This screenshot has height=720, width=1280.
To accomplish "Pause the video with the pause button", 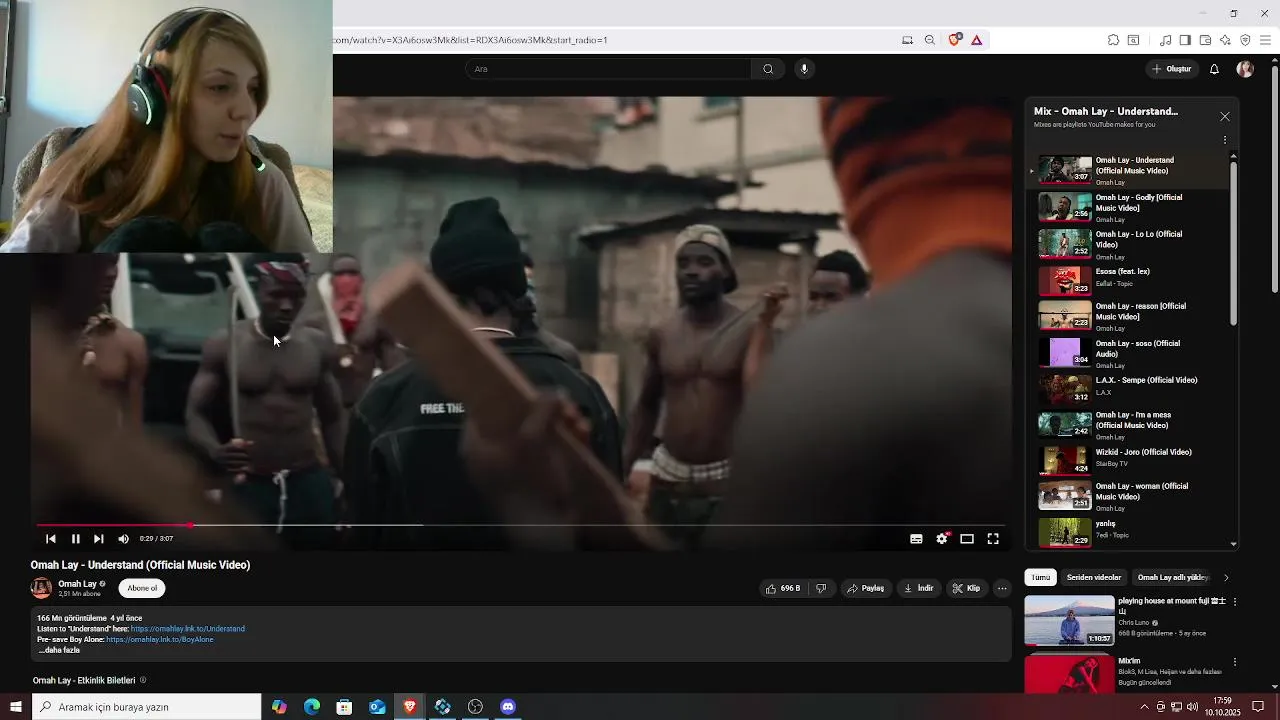I will tap(75, 539).
